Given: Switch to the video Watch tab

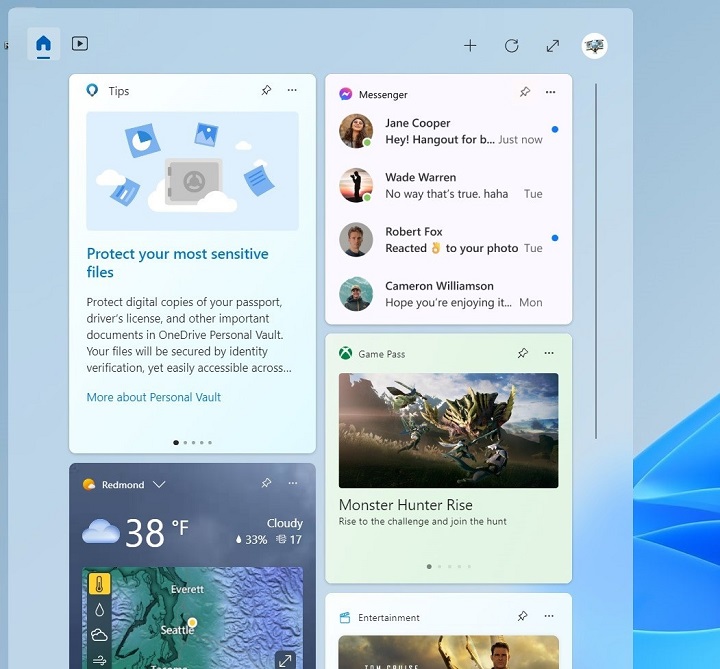Looking at the screenshot, I should click(80, 44).
